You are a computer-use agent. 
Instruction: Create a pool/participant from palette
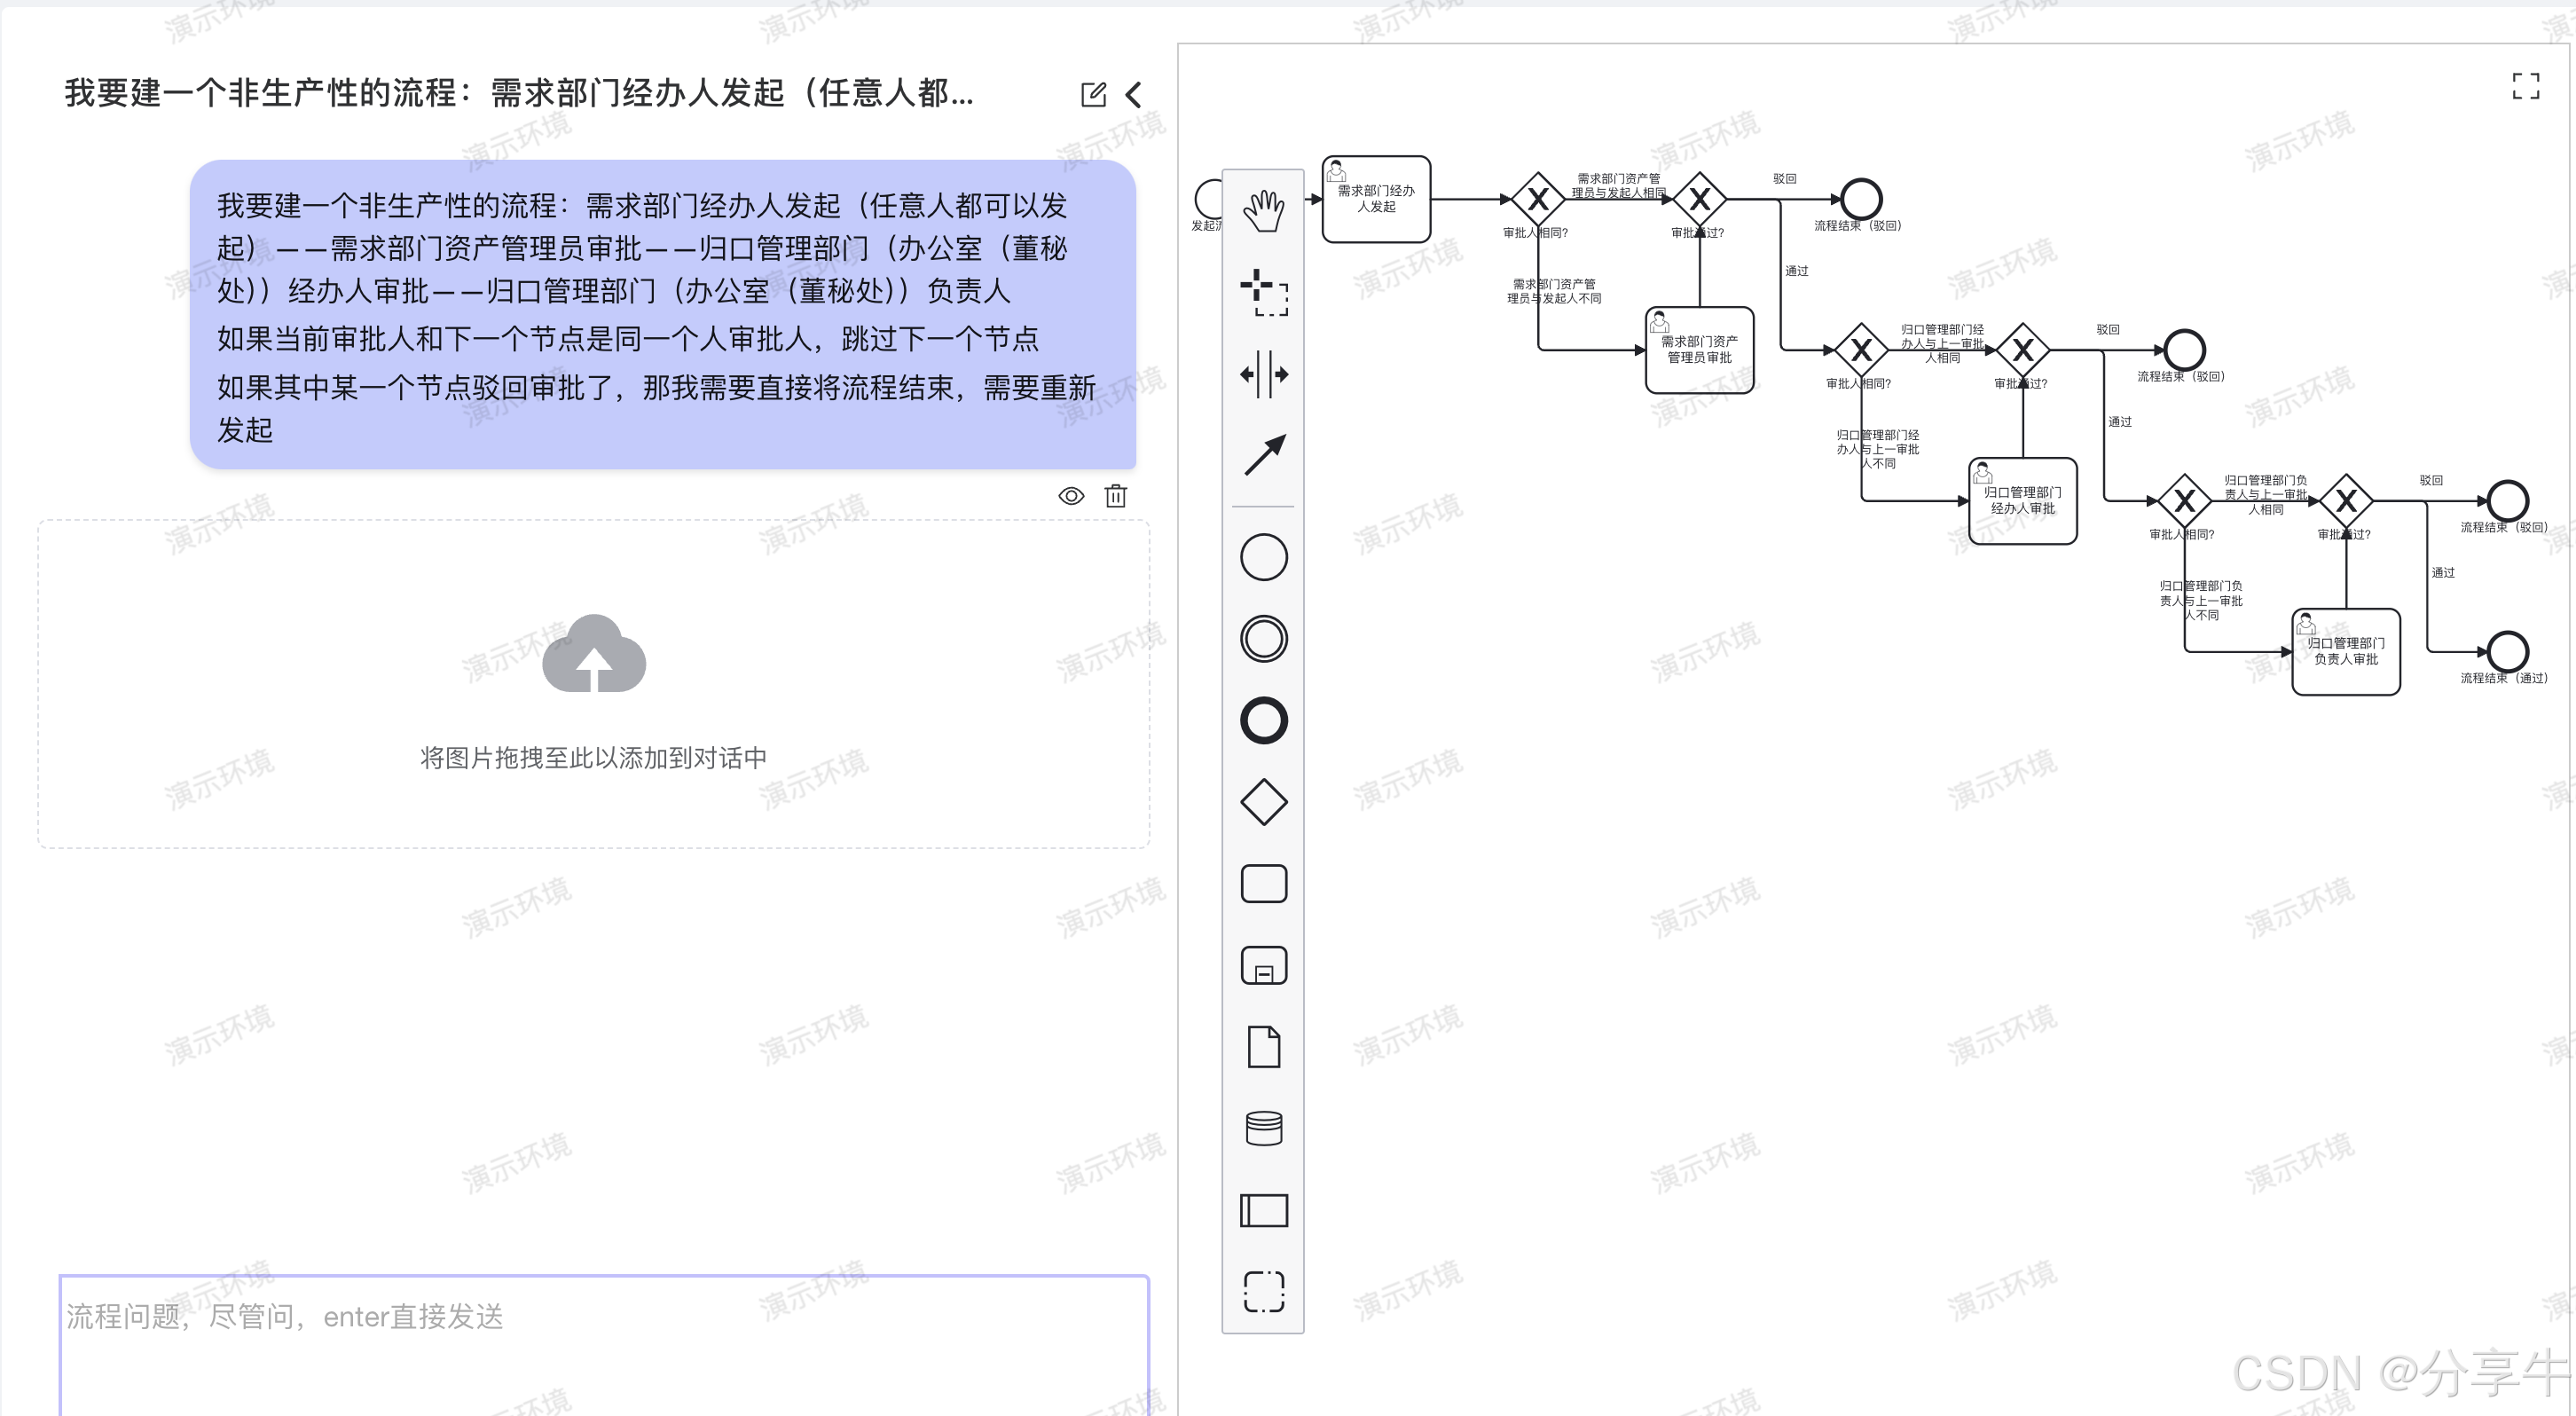click(1263, 1210)
